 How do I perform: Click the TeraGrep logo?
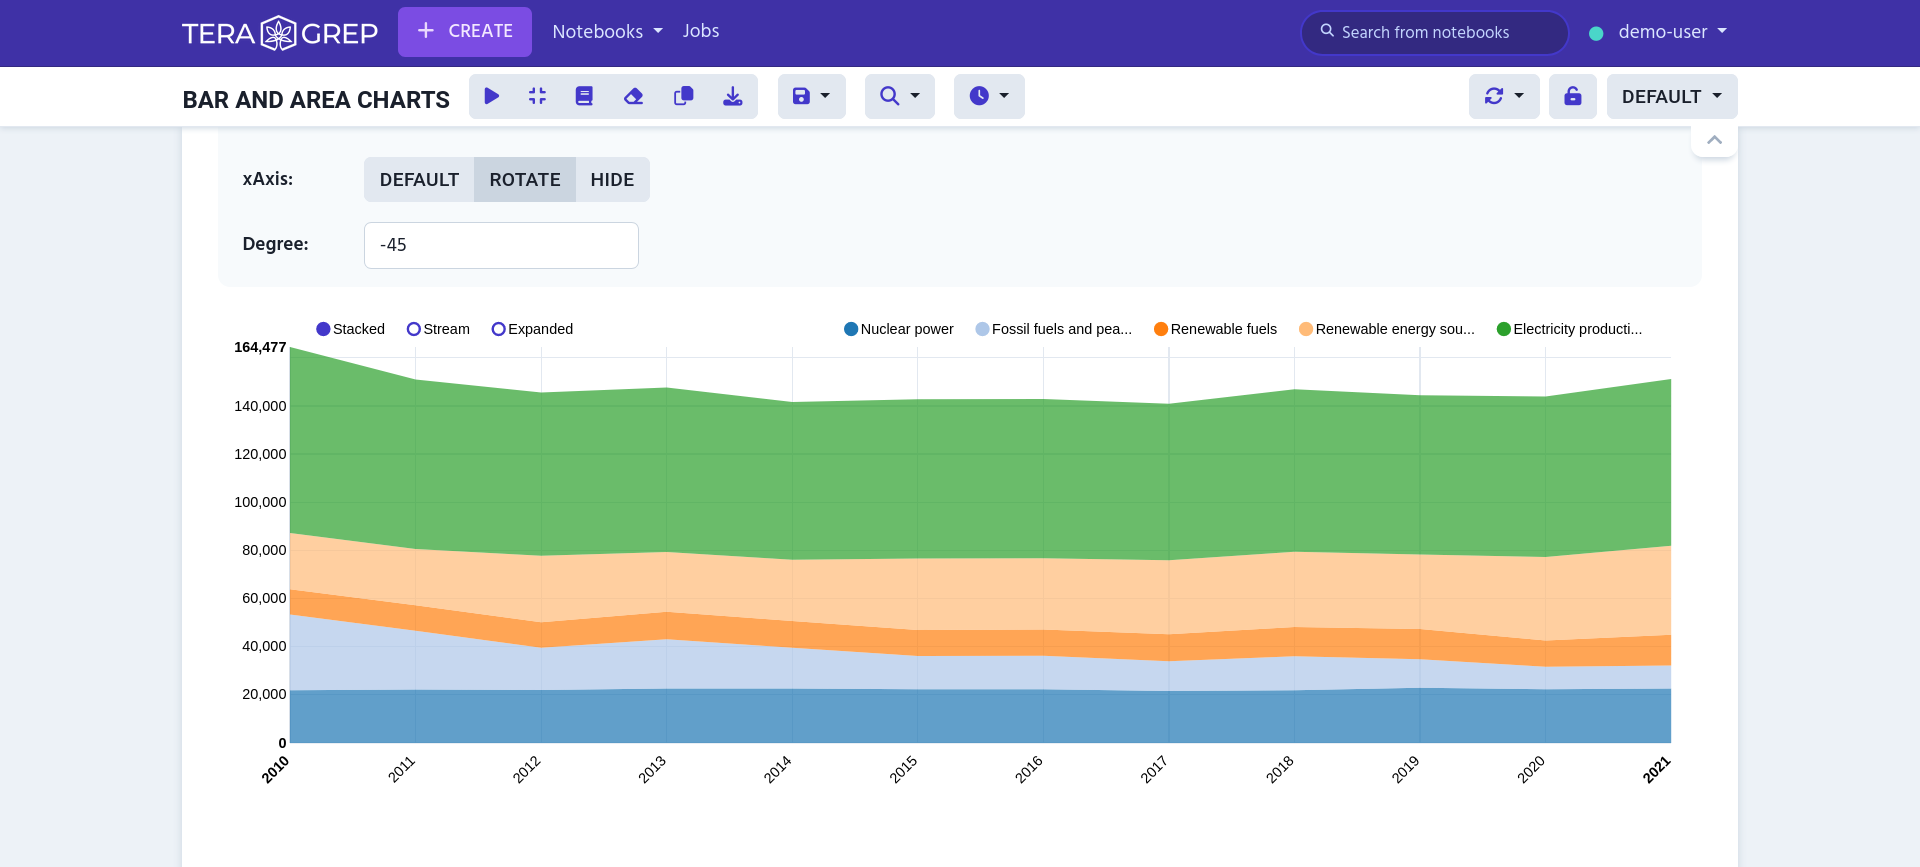pyautogui.click(x=280, y=33)
